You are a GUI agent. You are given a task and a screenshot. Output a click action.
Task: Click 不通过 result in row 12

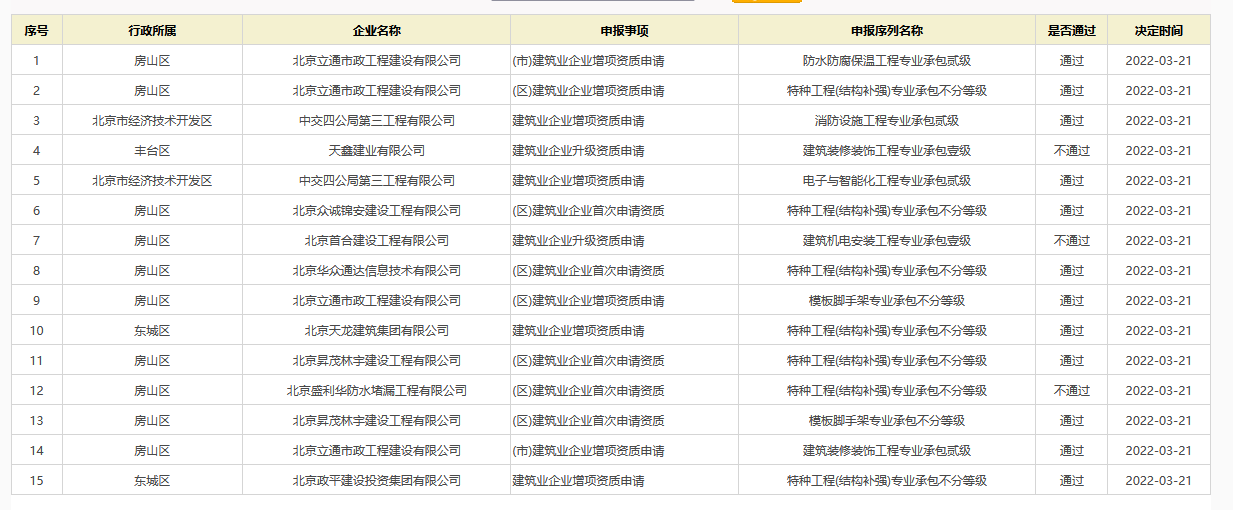click(1072, 391)
